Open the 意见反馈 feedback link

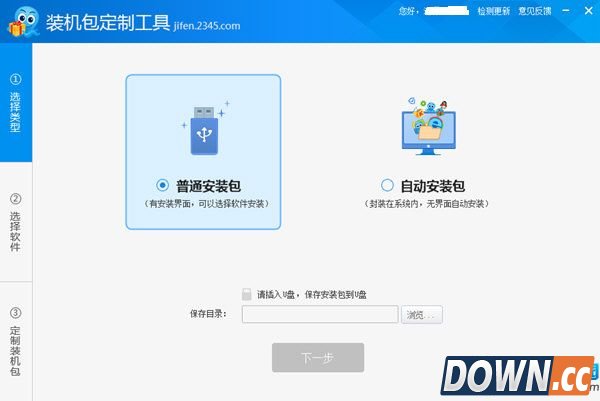tap(533, 11)
